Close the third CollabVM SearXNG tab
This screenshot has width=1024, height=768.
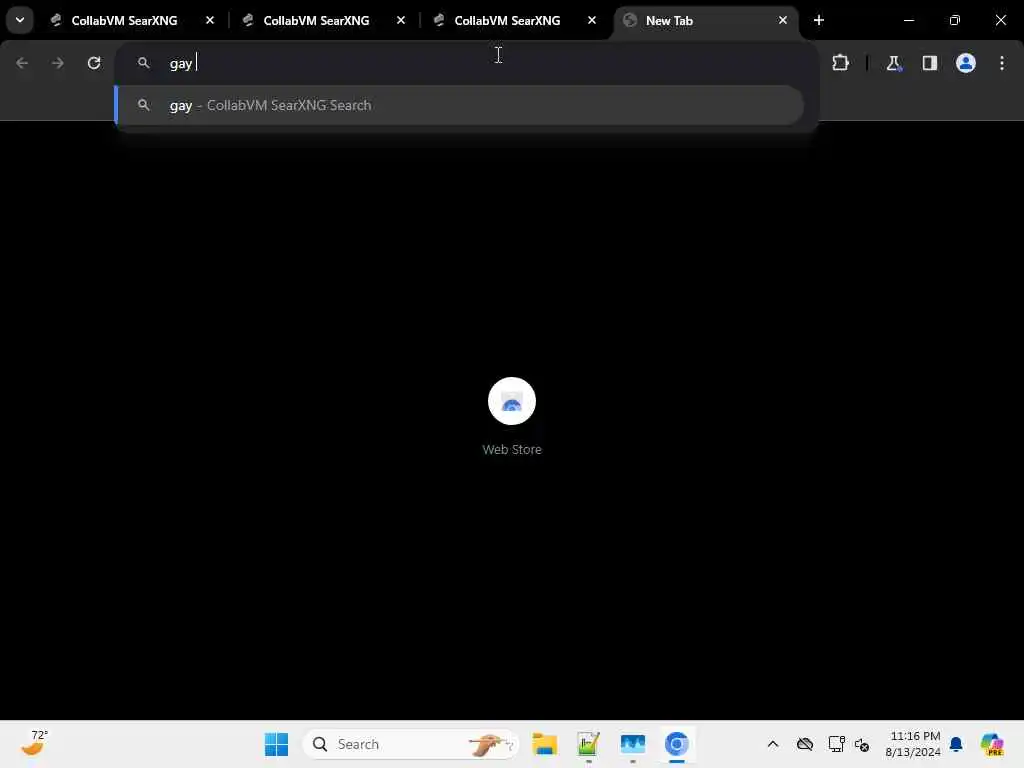click(x=592, y=20)
